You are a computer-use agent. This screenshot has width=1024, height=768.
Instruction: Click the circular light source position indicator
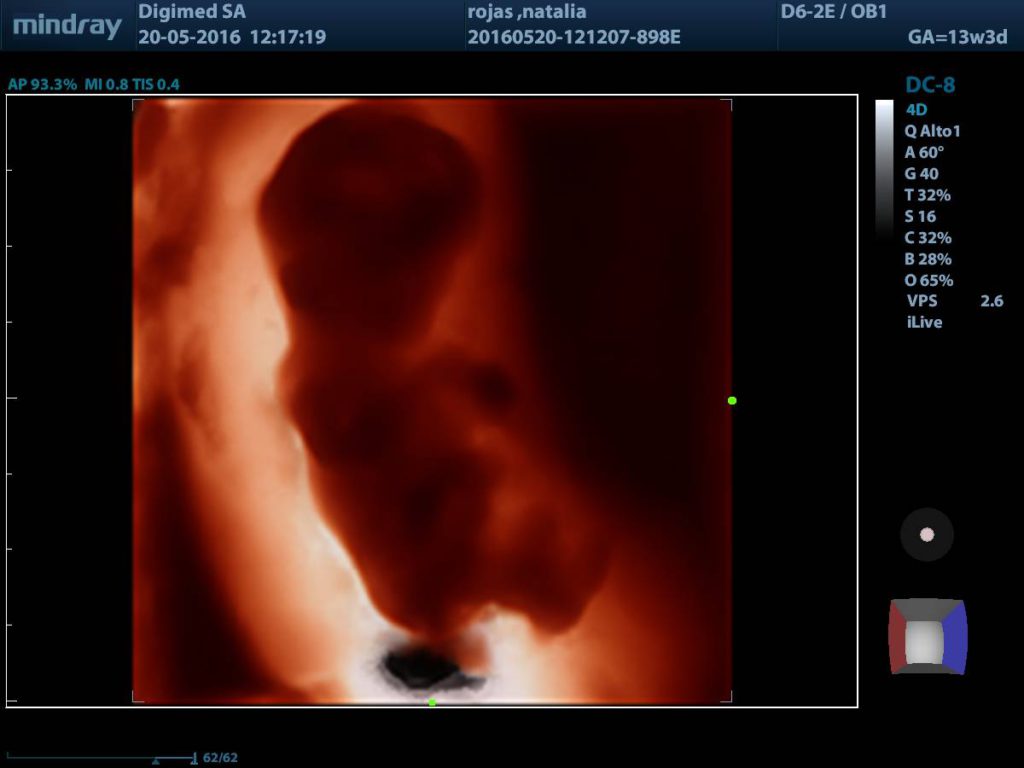[x=926, y=535]
